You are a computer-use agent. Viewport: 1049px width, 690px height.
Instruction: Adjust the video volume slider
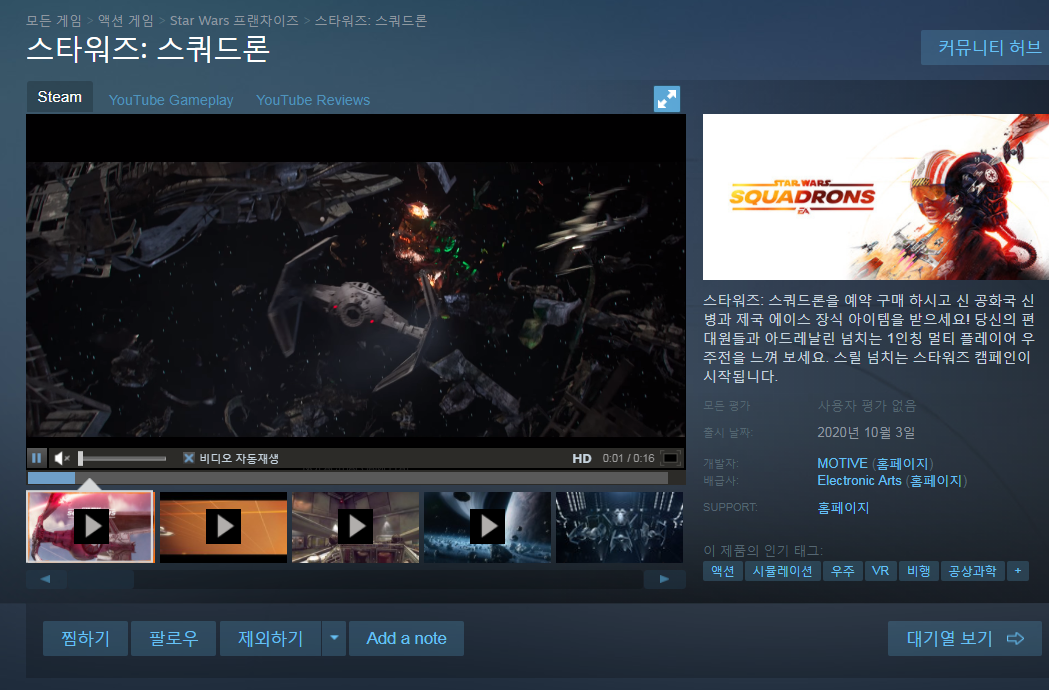pyautogui.click(x=122, y=458)
